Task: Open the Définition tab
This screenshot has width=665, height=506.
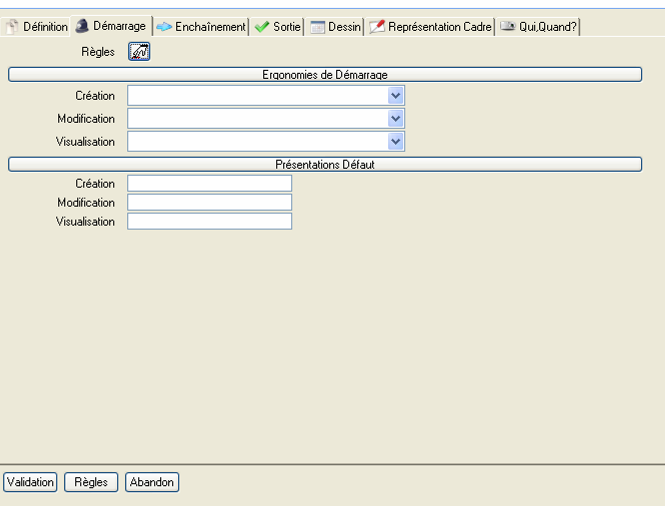Action: point(37,27)
